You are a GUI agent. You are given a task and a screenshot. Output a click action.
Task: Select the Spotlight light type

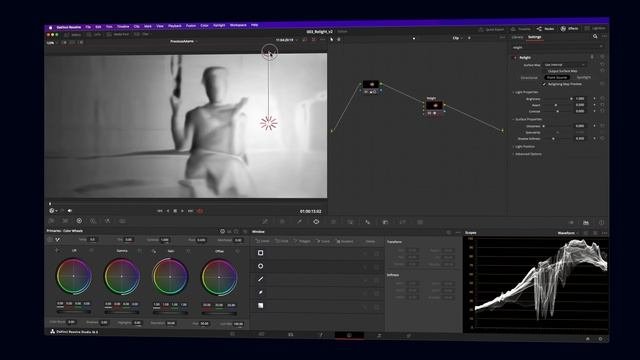pos(583,77)
